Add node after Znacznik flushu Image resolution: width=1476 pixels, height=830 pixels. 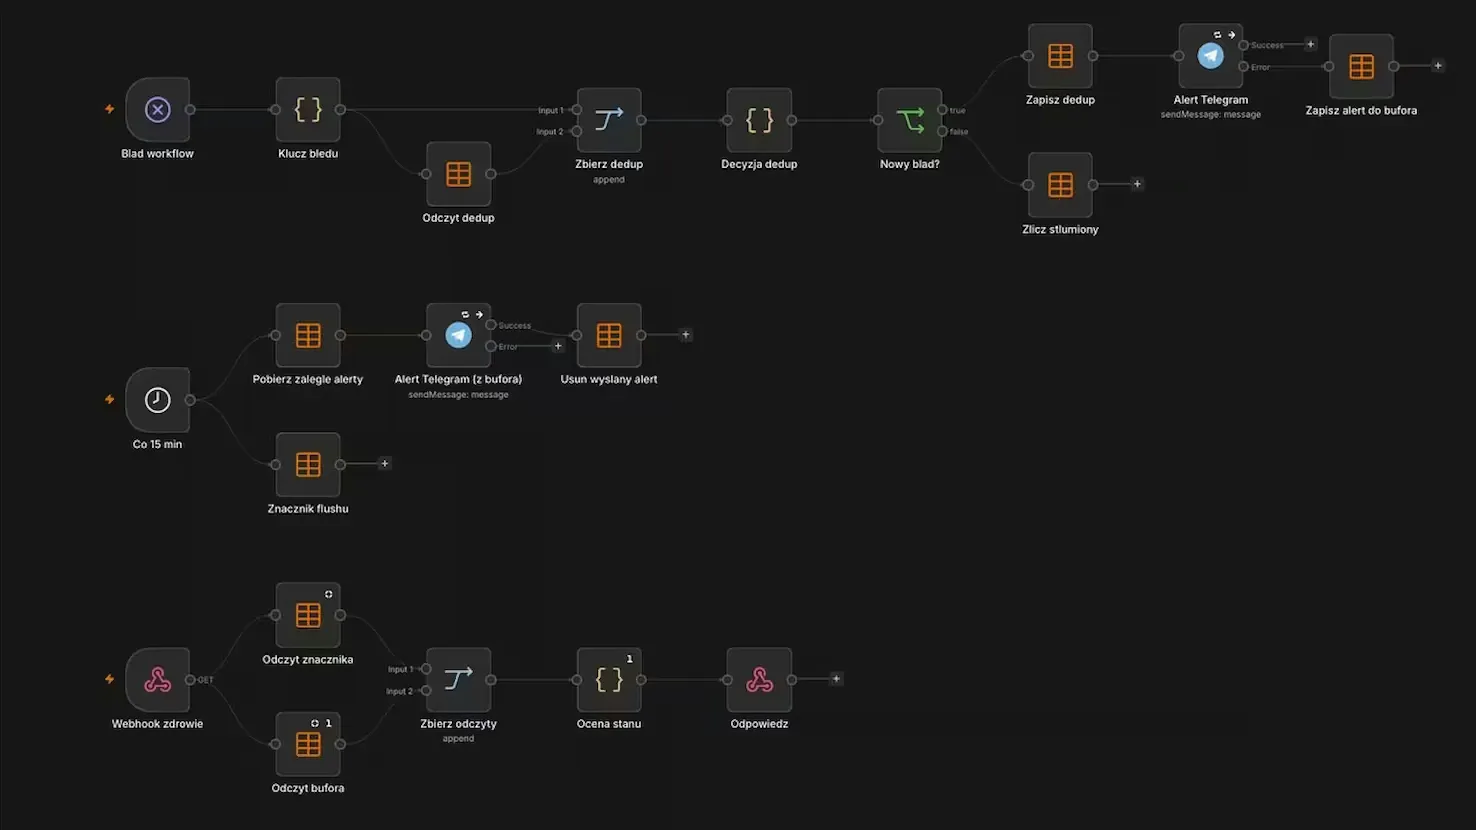tap(384, 464)
